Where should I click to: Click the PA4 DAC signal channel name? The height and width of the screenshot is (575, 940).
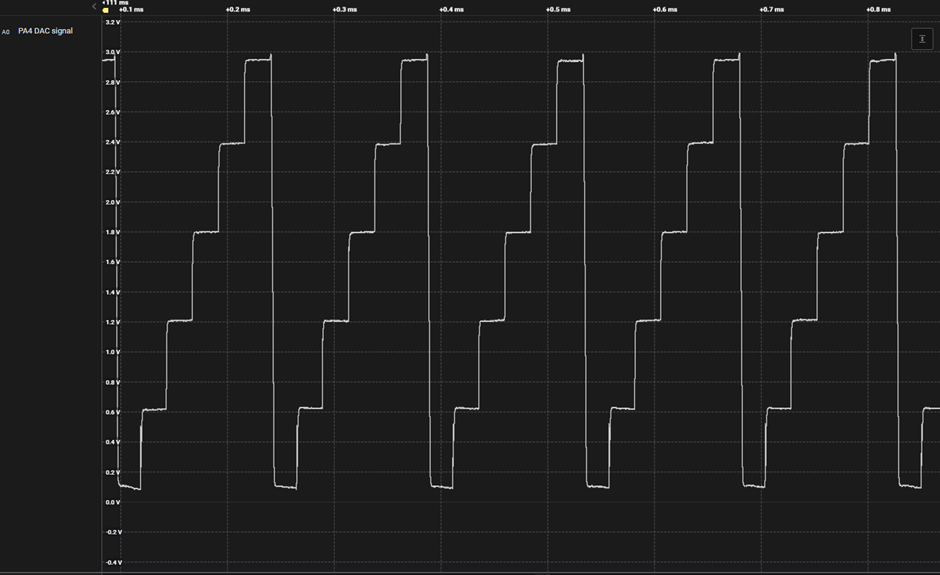(x=46, y=31)
